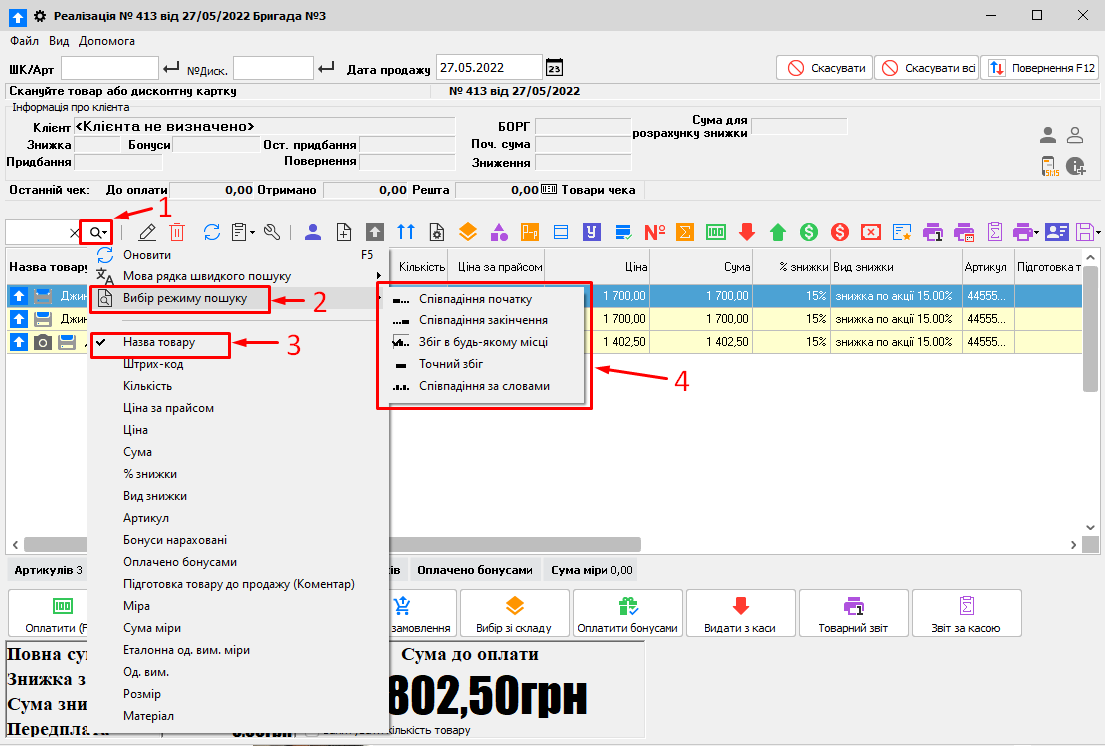This screenshot has height=746, width=1105.
Task: Select 'Артикул' as the search field
Action: (146, 518)
